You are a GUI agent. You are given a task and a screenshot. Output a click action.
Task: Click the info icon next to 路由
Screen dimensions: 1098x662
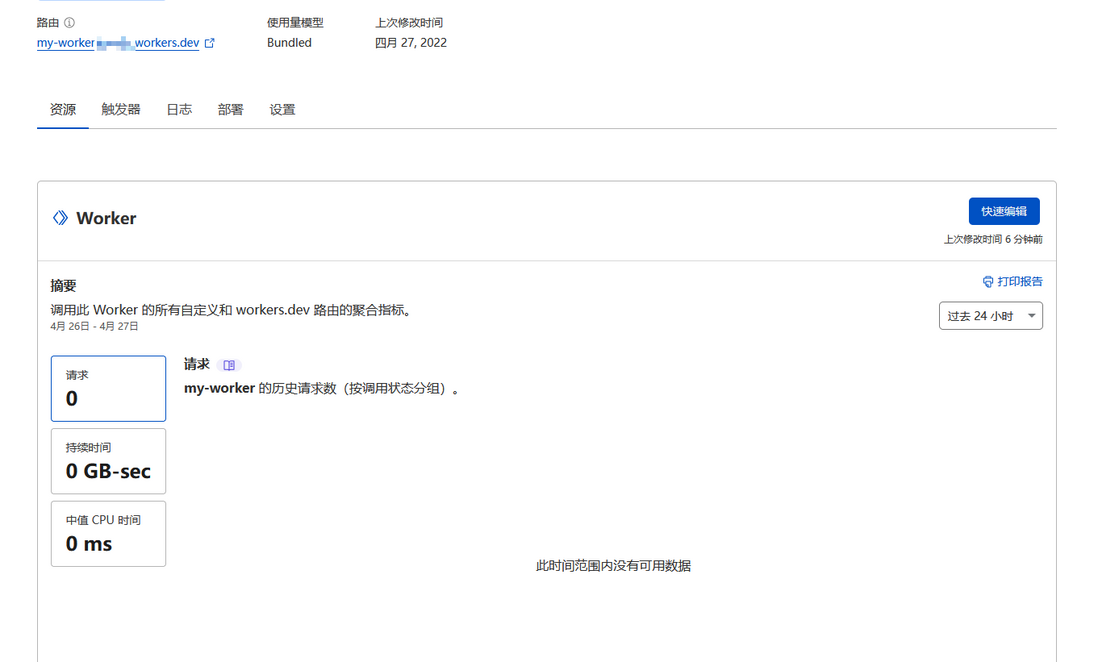[69, 23]
